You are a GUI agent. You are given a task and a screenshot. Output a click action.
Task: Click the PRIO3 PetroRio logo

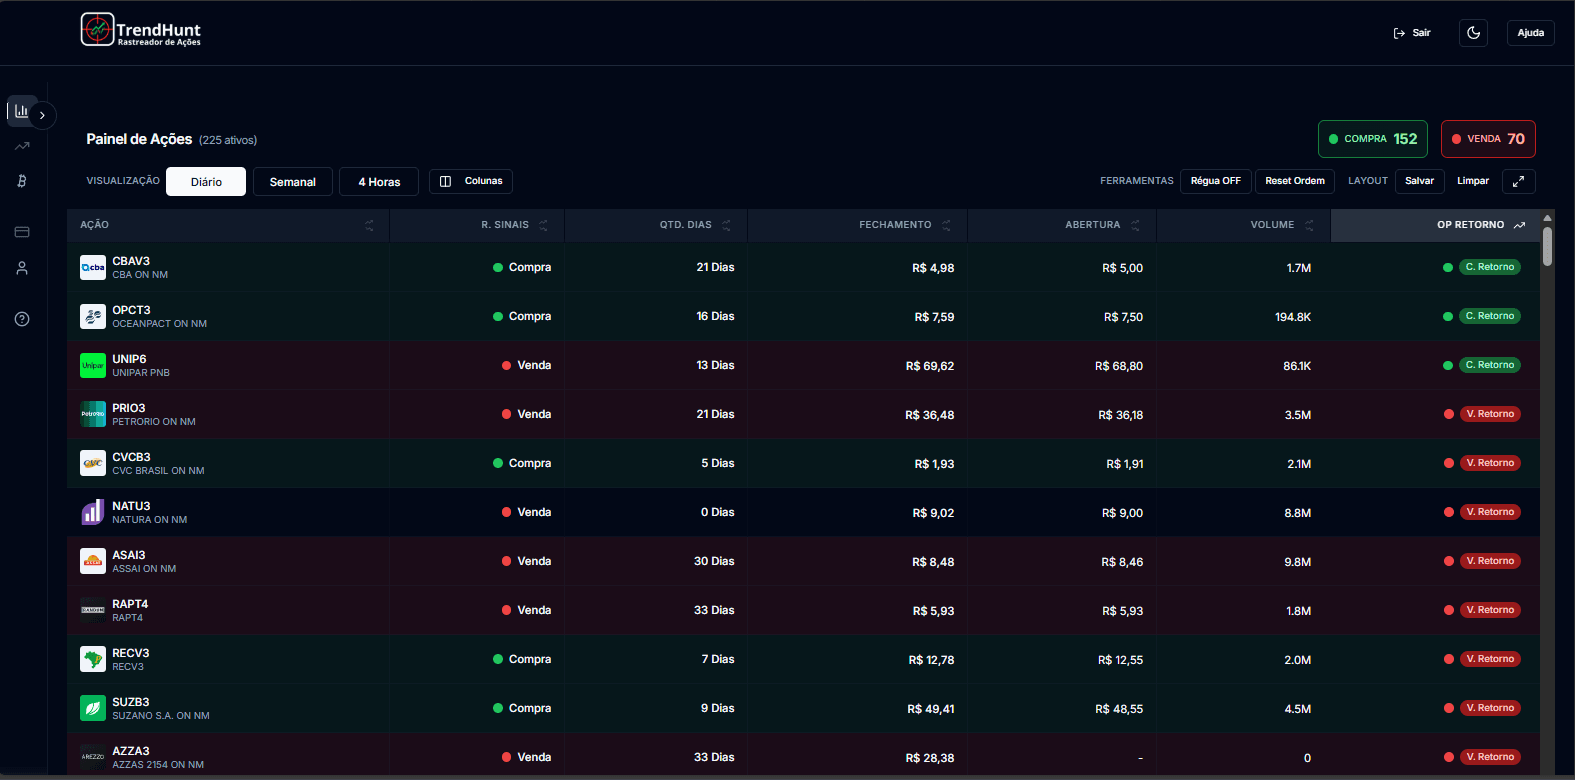click(x=93, y=414)
